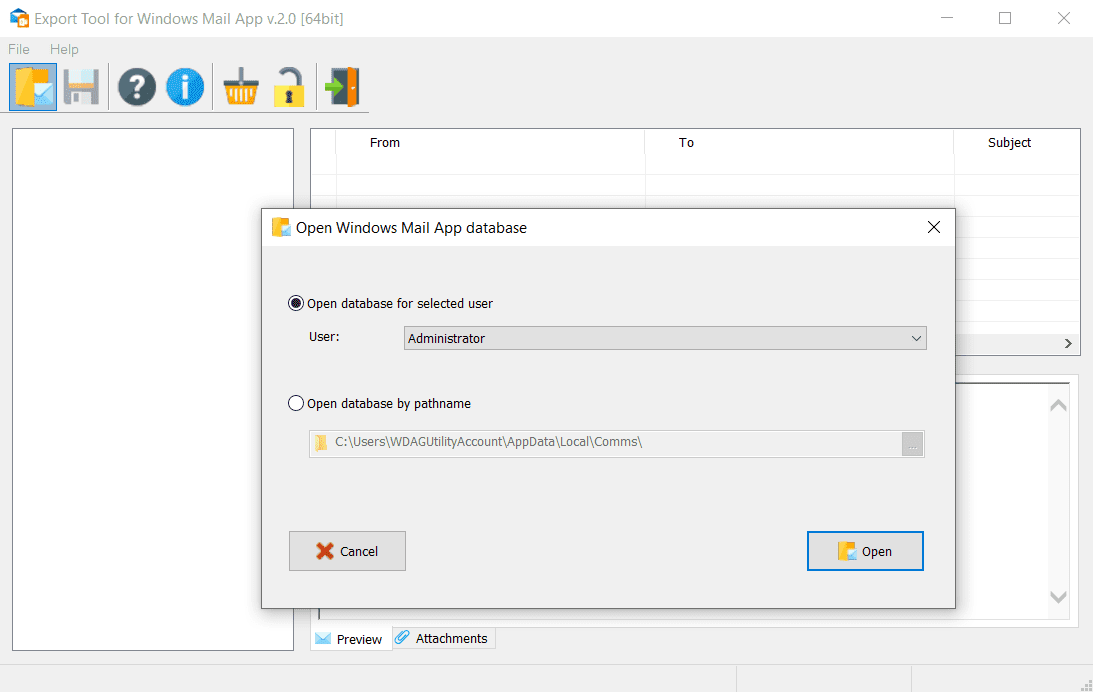Click the blue About info icon
Viewport: 1093px width, 692px height.
click(185, 87)
